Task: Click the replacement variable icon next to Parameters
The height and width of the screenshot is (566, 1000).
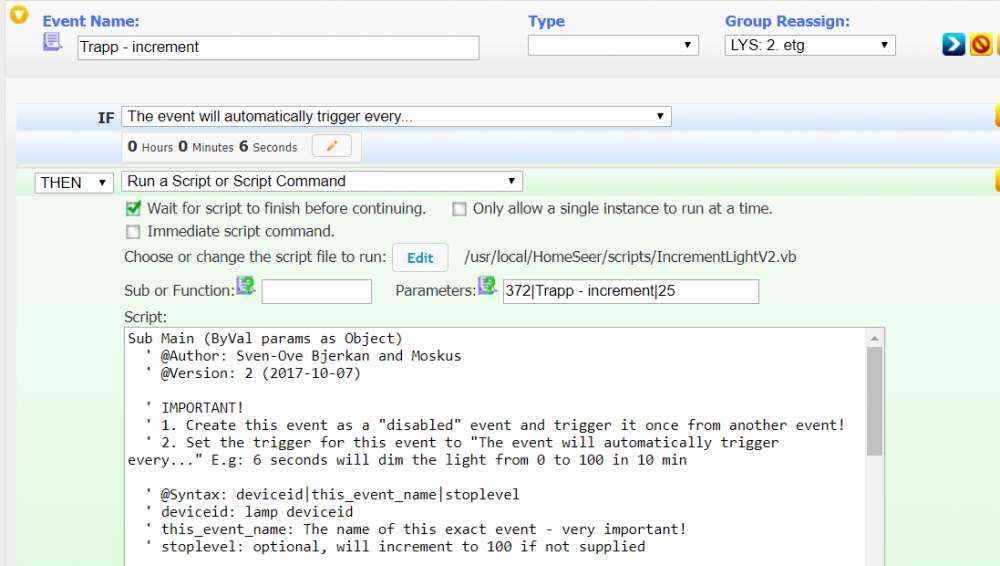Action: 488,287
